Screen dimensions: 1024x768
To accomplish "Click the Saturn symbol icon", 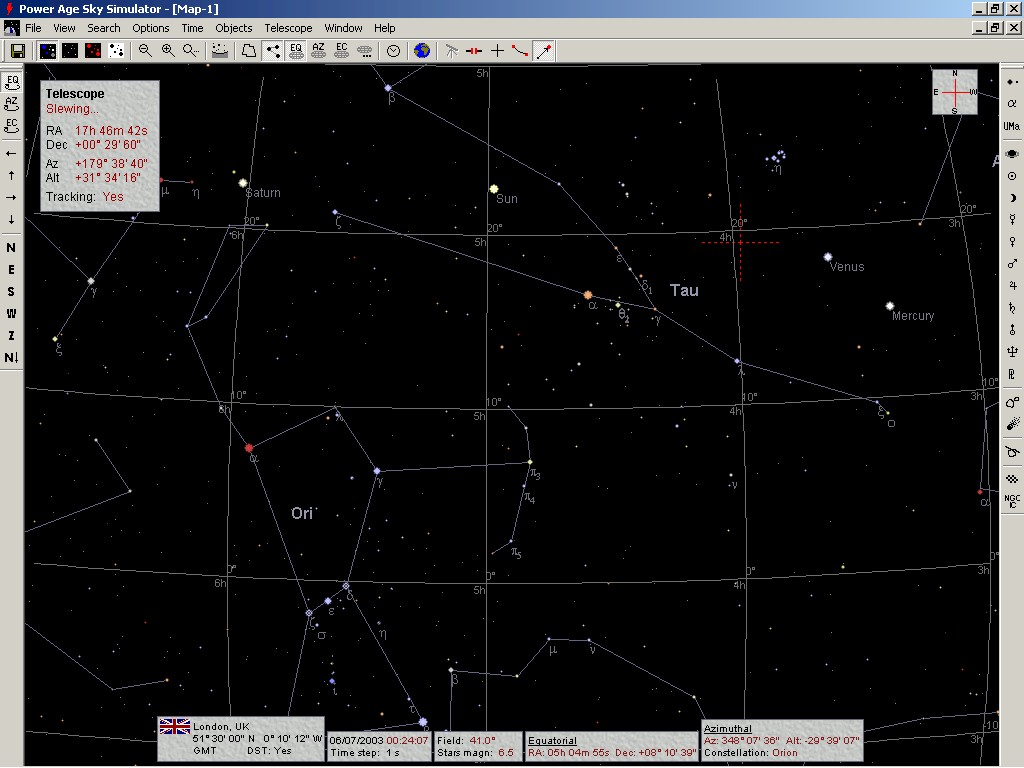I will [1012, 308].
